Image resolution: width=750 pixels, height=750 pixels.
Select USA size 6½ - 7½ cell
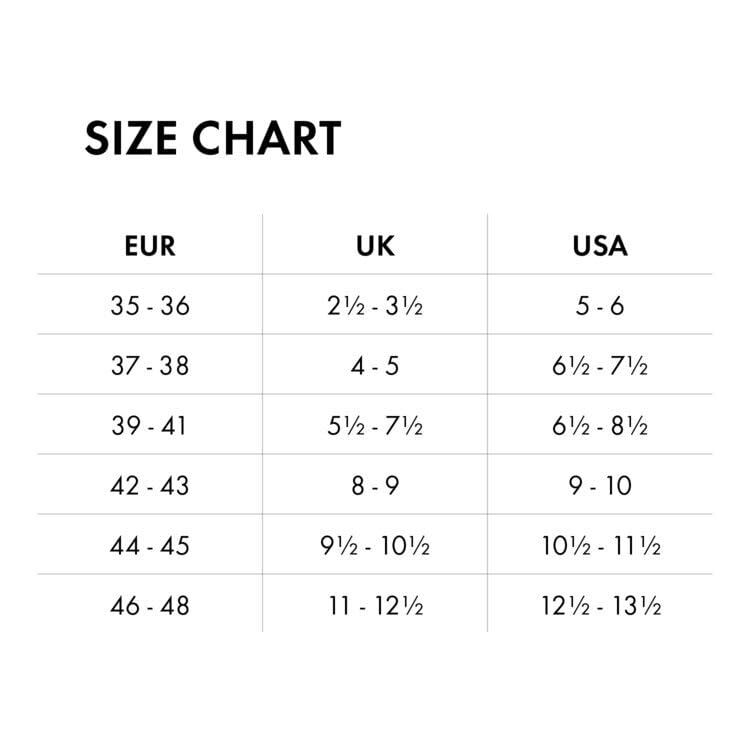[600, 366]
